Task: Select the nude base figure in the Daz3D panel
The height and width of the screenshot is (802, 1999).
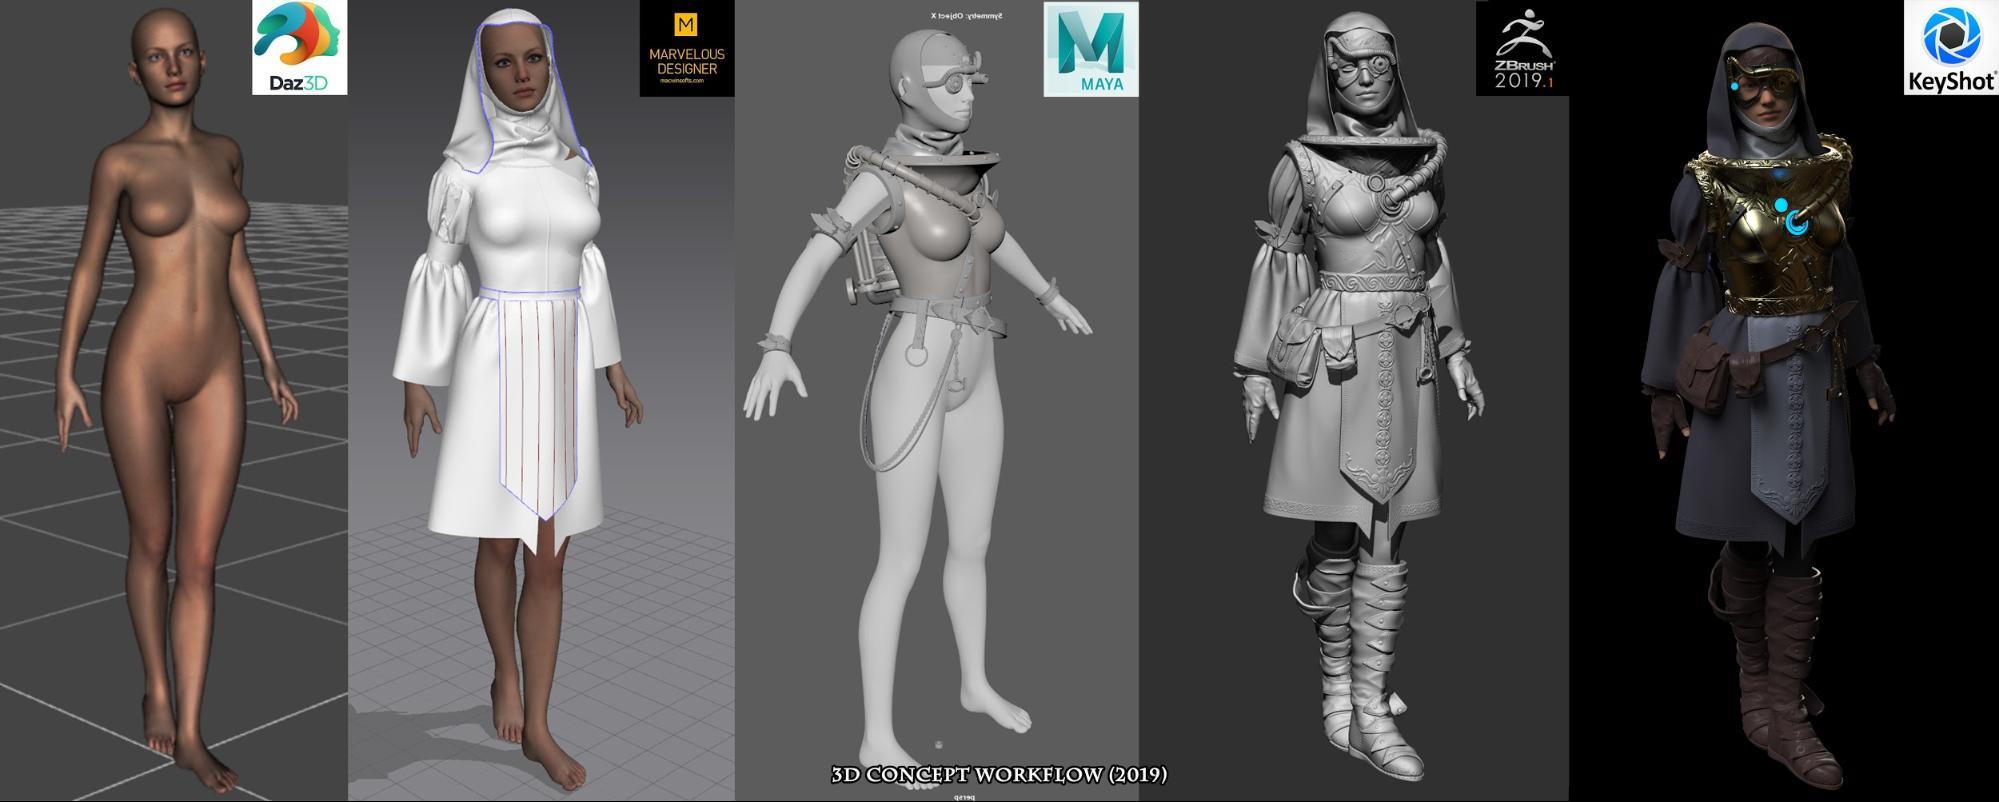Action: pos(176,400)
